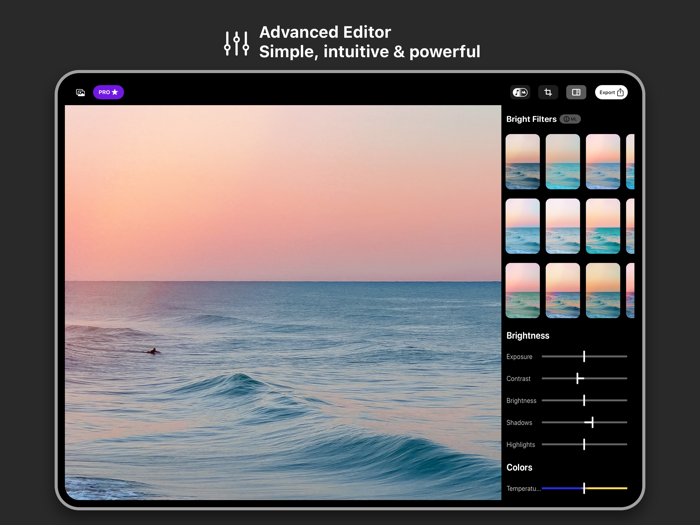Apply second filter thumbnail in top row

(563, 162)
